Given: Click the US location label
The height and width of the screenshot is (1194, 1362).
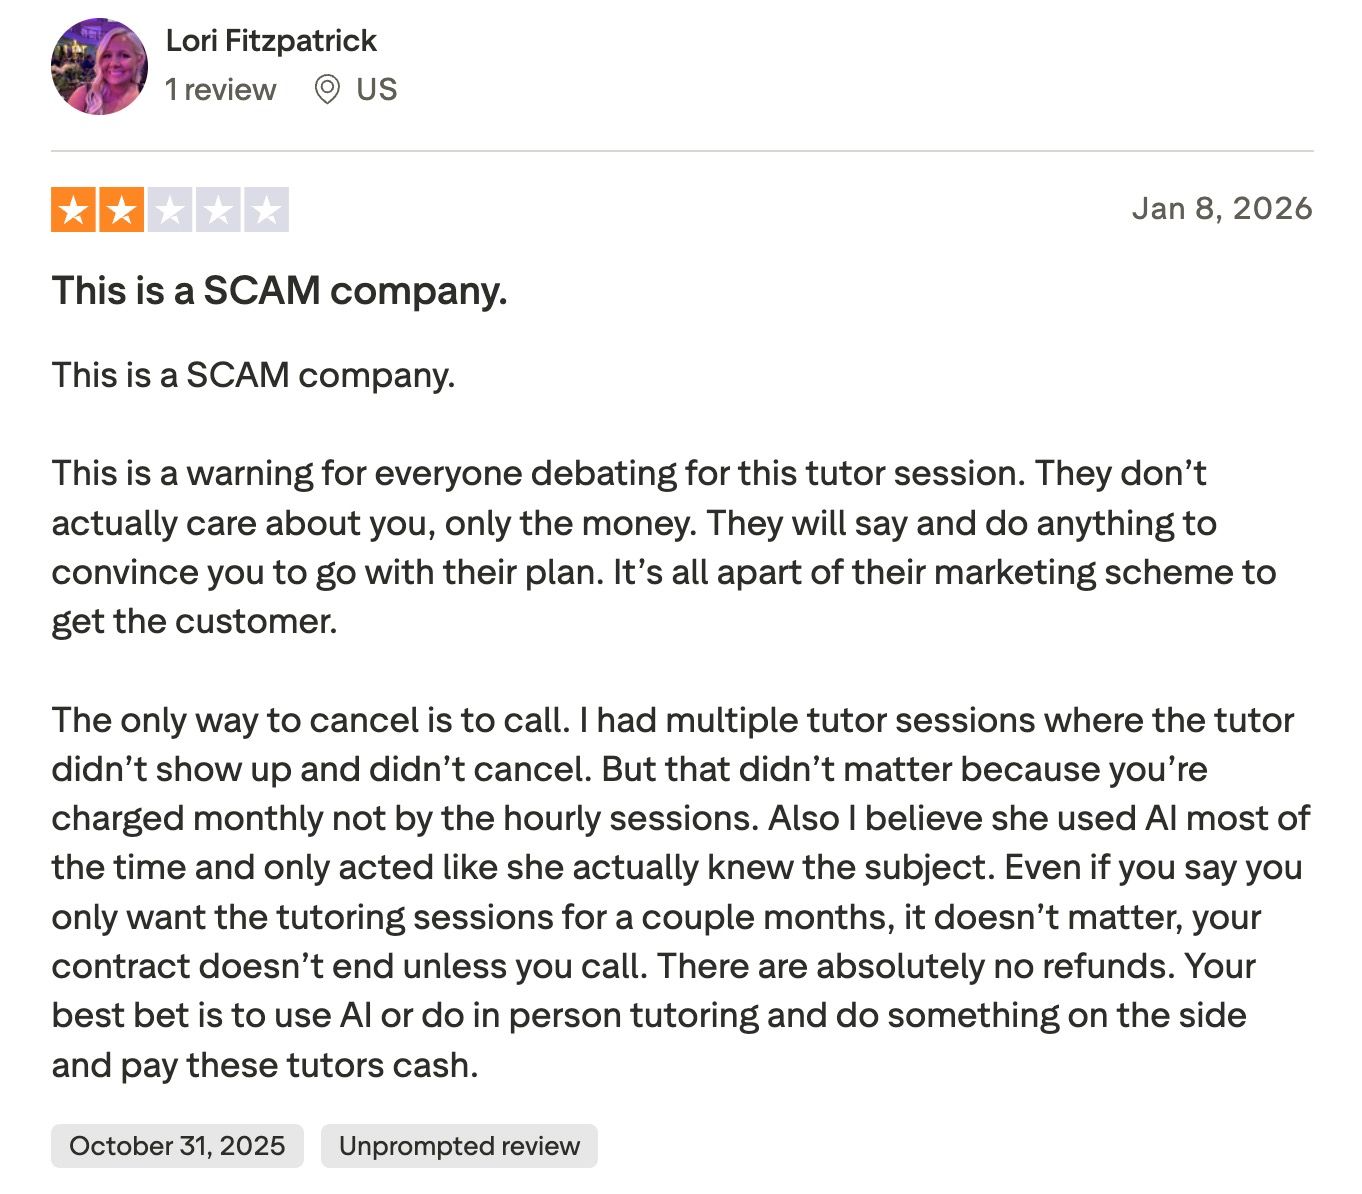Looking at the screenshot, I should 376,89.
